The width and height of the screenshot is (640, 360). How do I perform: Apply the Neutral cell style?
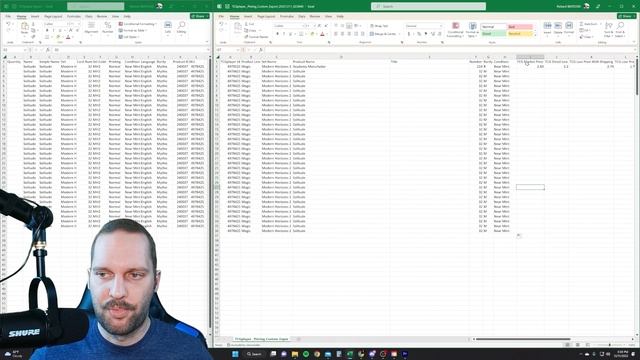(x=520, y=33)
